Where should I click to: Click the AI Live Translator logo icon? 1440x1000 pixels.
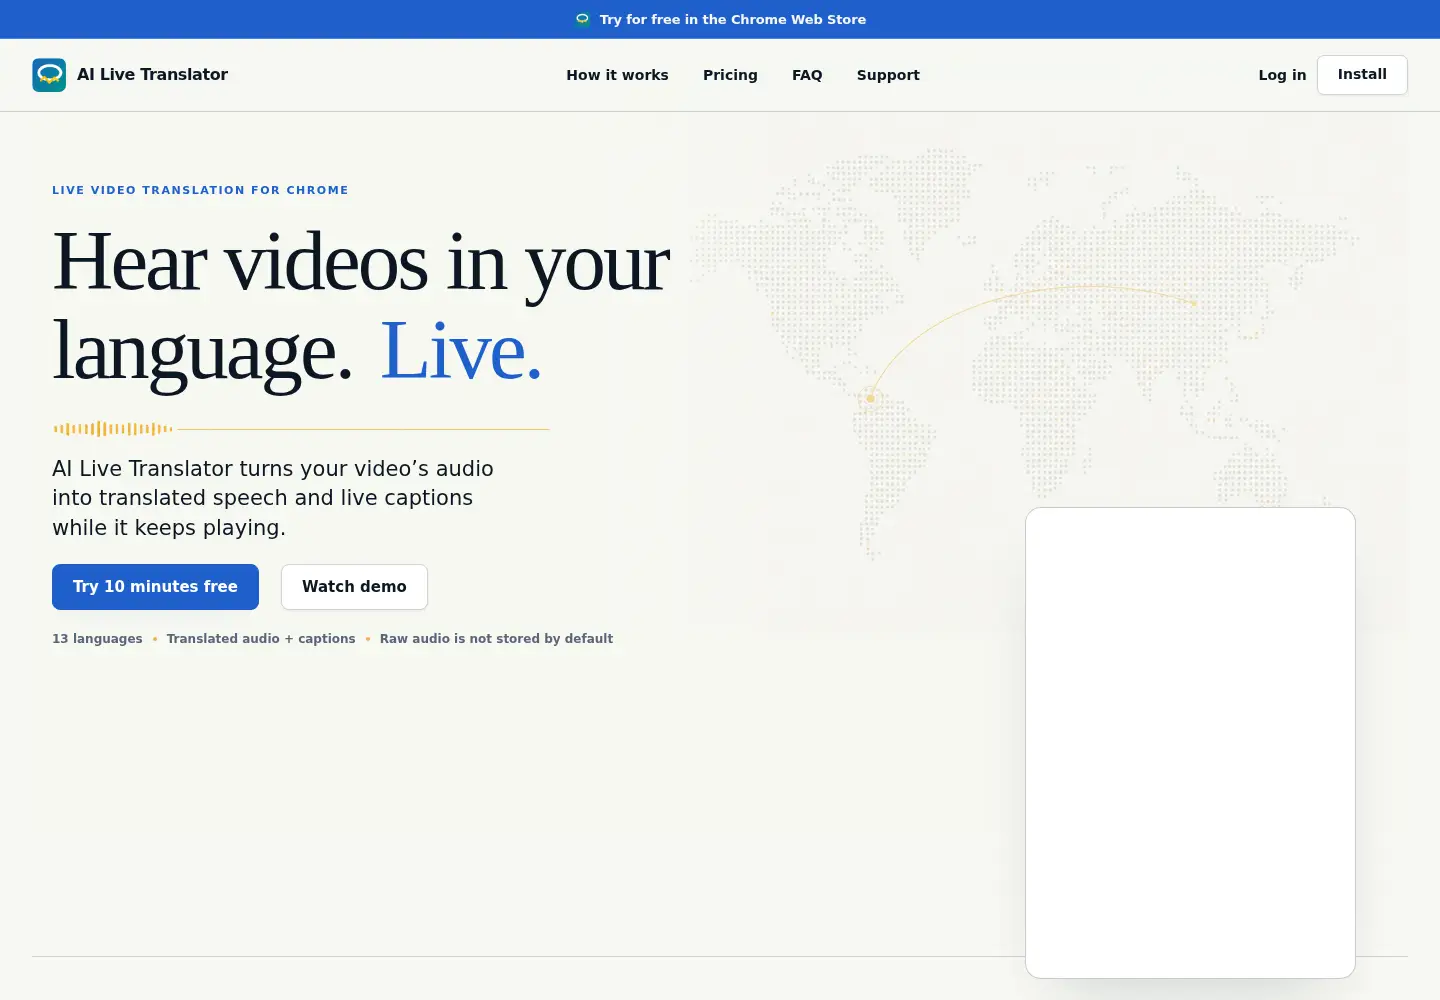49,75
